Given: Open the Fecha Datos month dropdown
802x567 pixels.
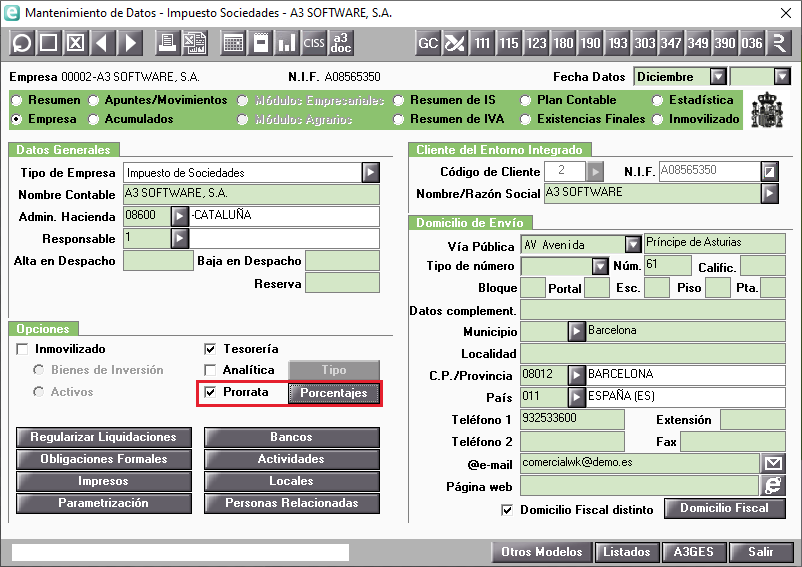Looking at the screenshot, I should 718,77.
